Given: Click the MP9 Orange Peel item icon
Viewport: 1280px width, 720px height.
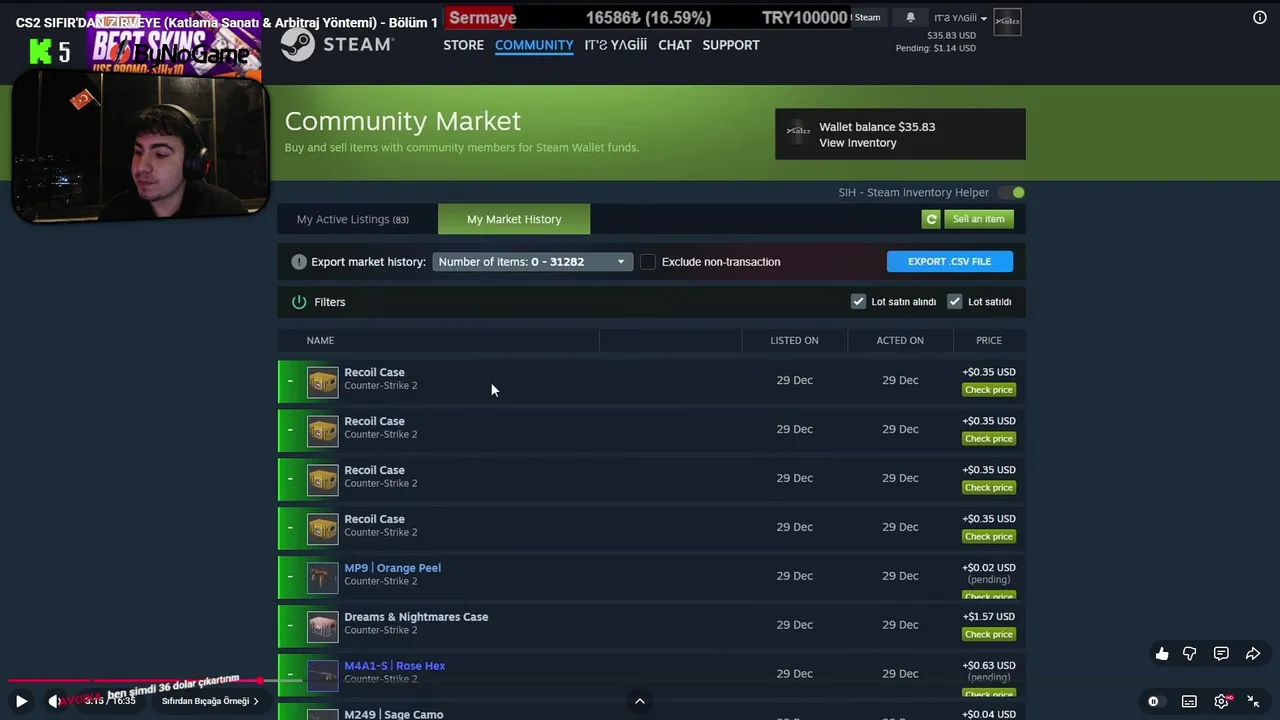Looking at the screenshot, I should [x=322, y=578].
